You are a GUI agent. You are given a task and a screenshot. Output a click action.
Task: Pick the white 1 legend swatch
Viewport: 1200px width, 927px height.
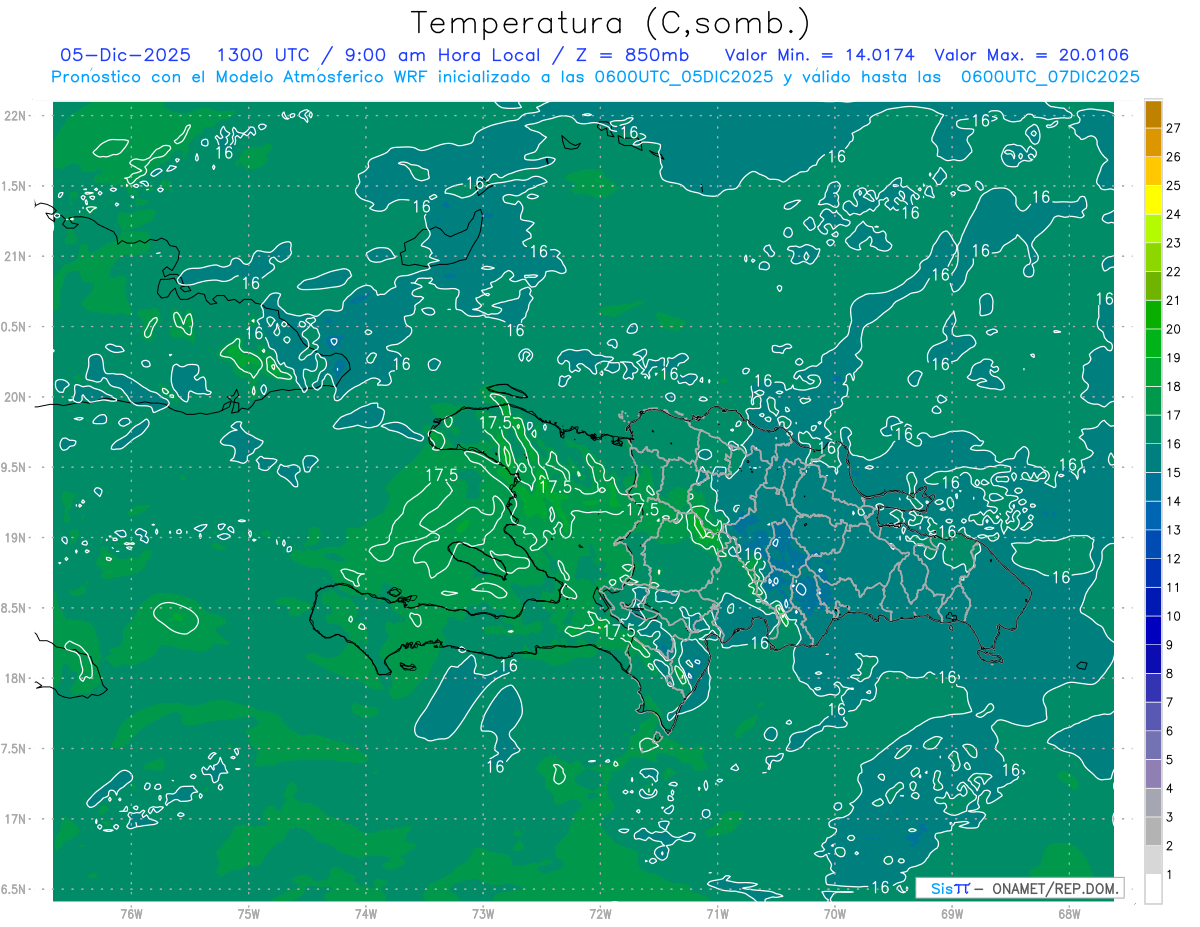pyautogui.click(x=1153, y=889)
